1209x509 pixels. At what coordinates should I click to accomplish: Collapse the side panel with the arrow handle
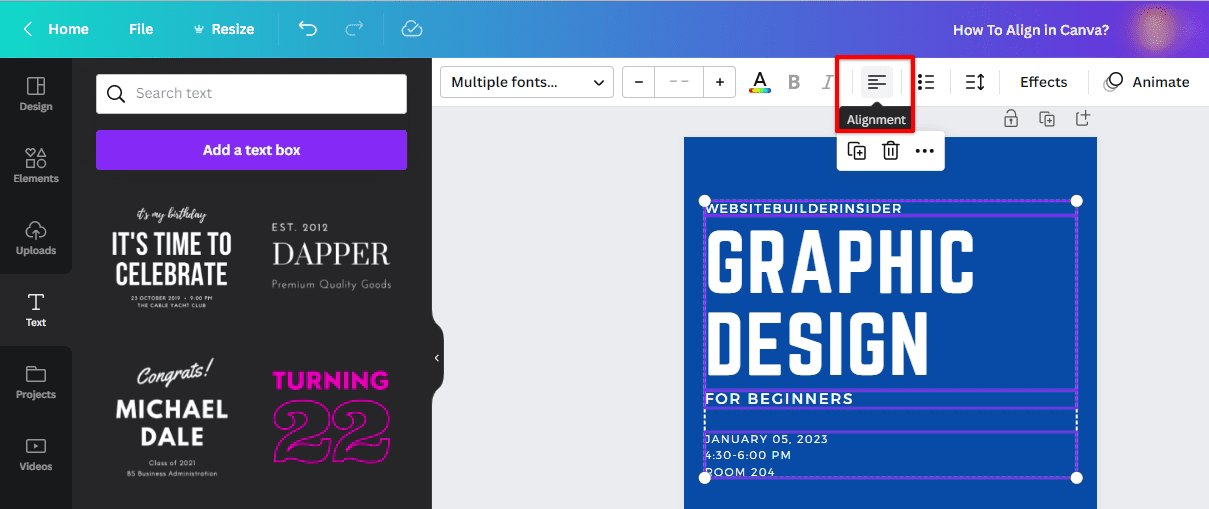coord(436,358)
